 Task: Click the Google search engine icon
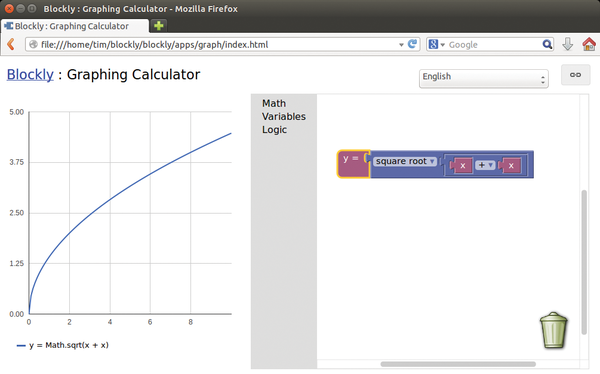point(433,44)
